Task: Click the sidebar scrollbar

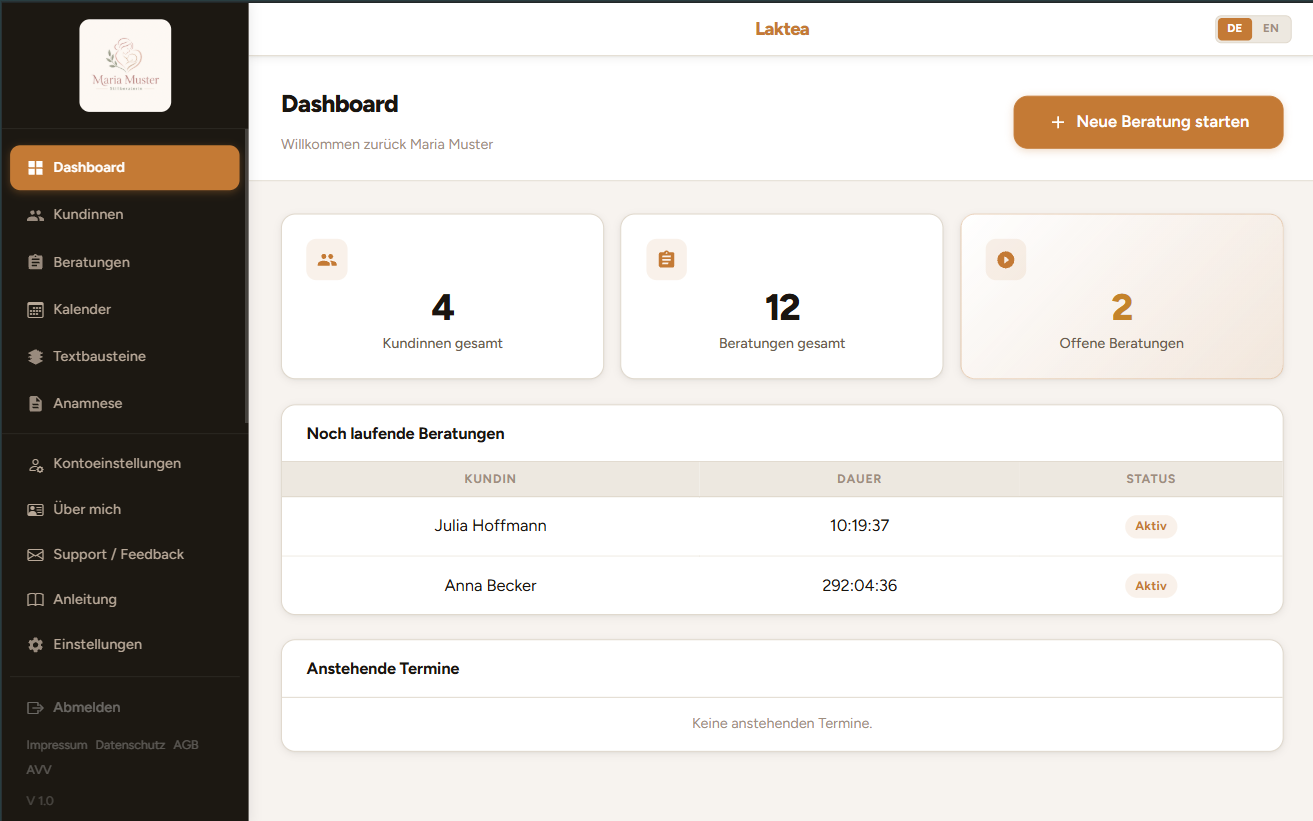Action: coord(246,275)
